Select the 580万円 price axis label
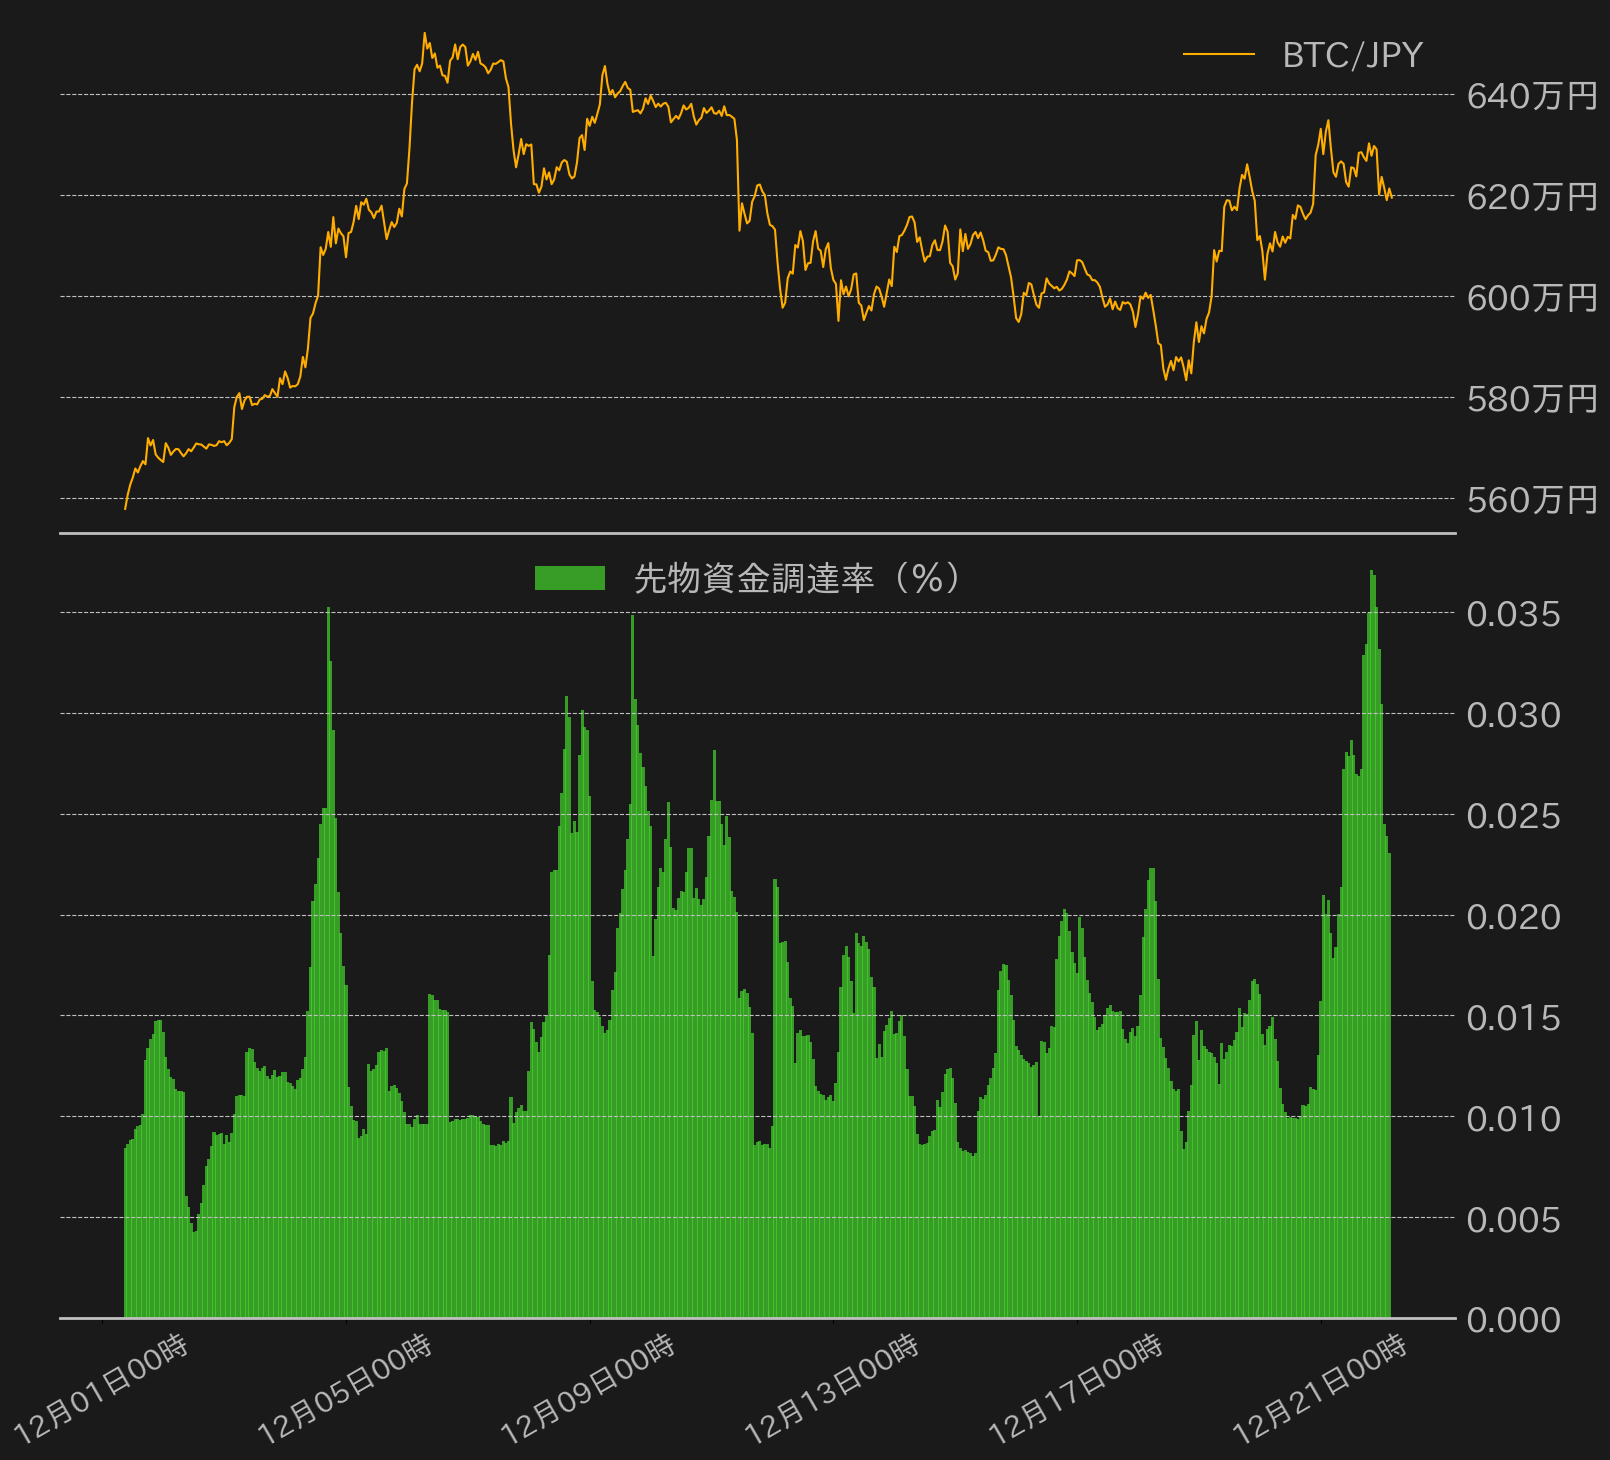The height and width of the screenshot is (1460, 1610). 1532,399
